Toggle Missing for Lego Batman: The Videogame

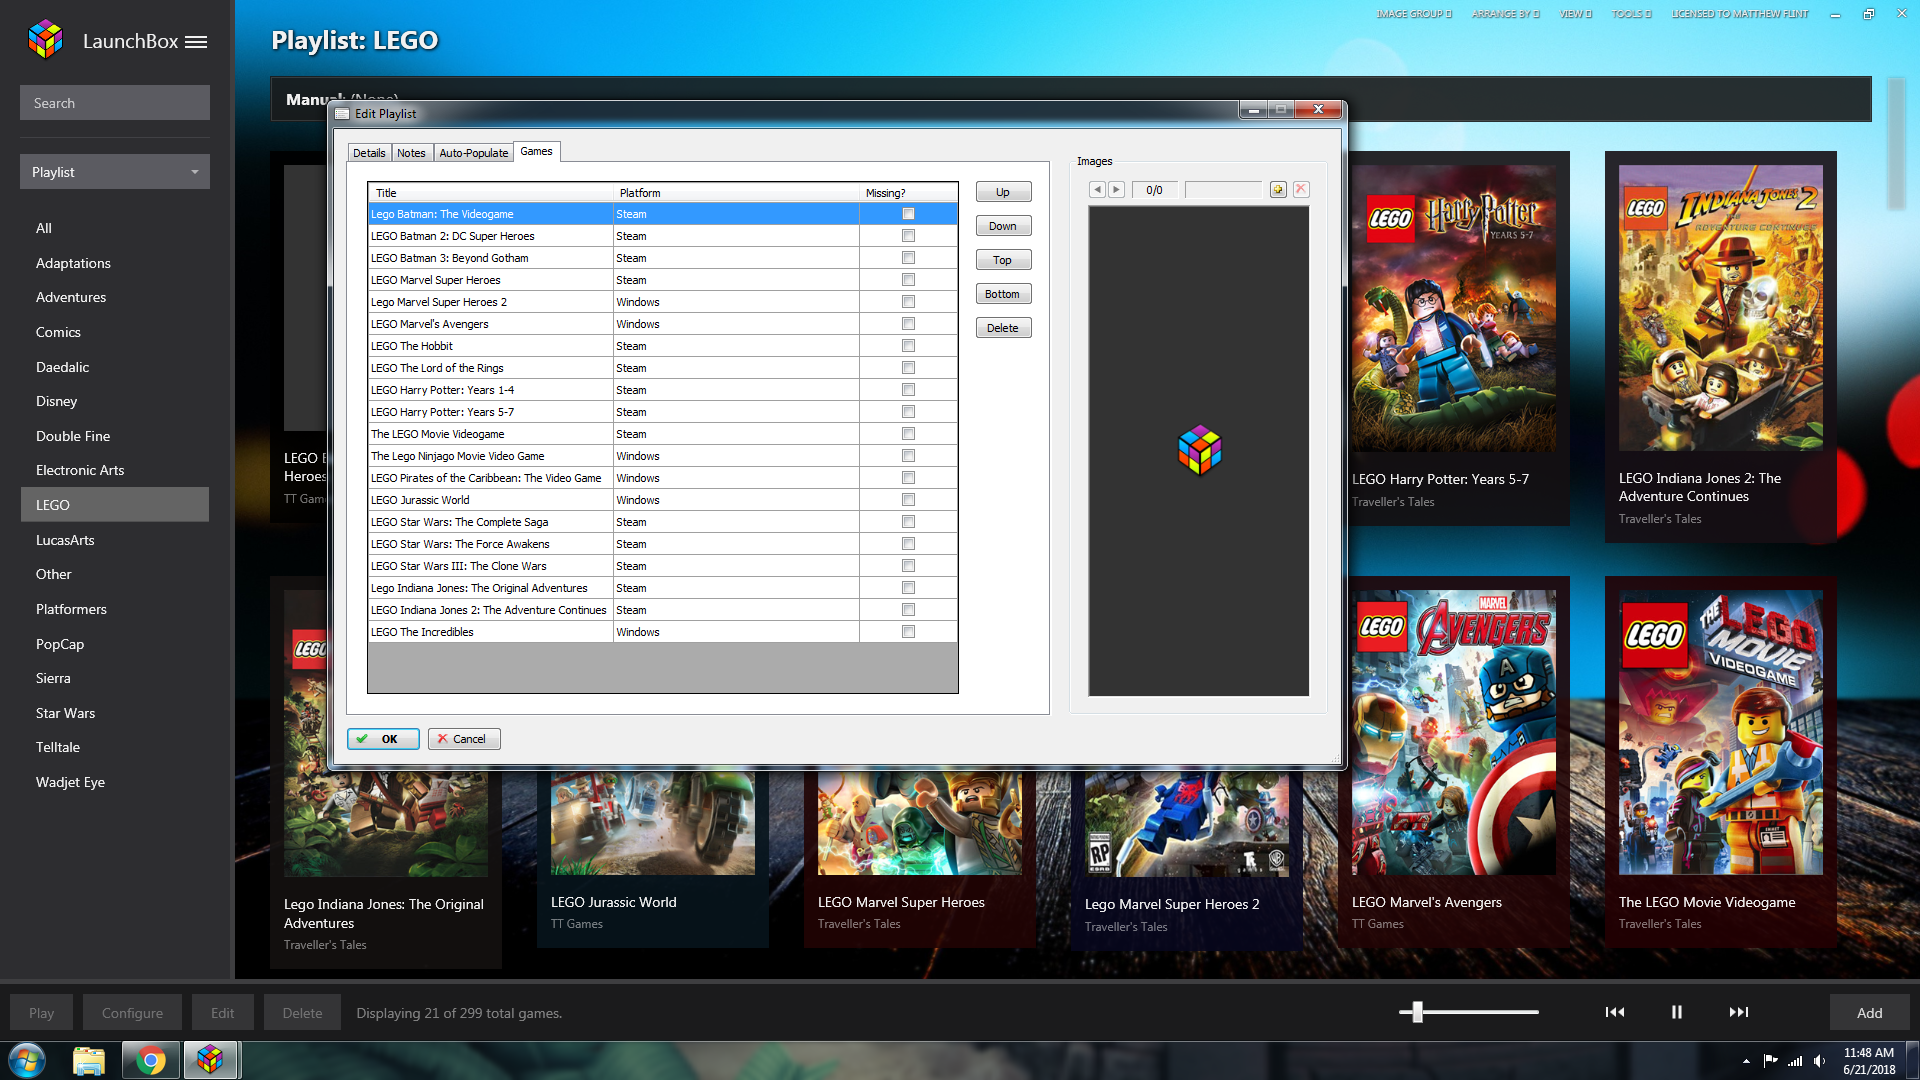[908, 214]
